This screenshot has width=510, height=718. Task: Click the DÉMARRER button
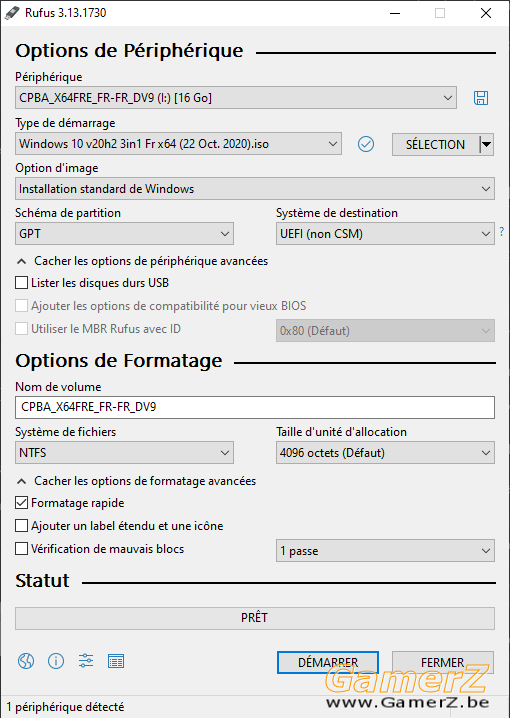[x=328, y=663]
